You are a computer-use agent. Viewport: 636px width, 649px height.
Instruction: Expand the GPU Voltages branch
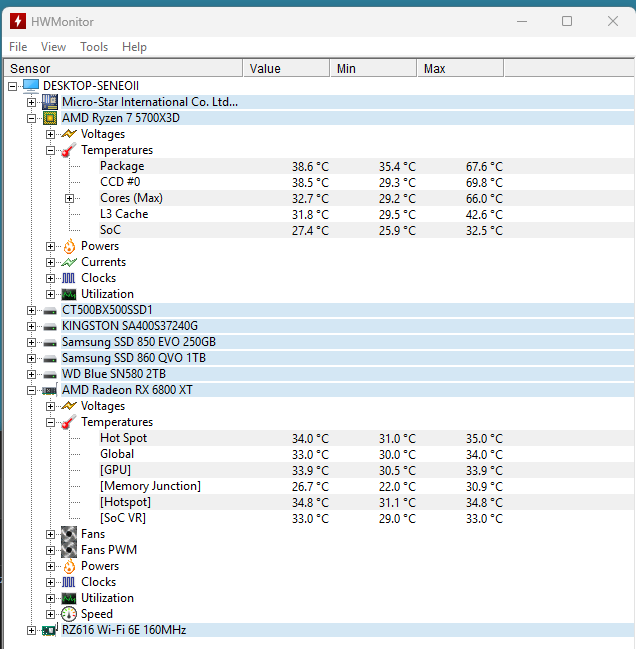[x=50, y=406]
